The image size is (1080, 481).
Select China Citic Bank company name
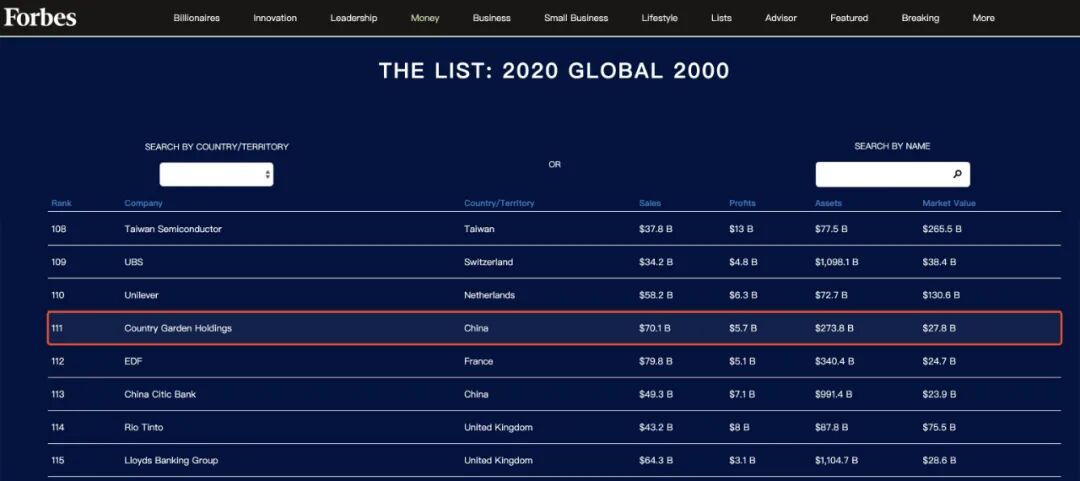point(160,394)
